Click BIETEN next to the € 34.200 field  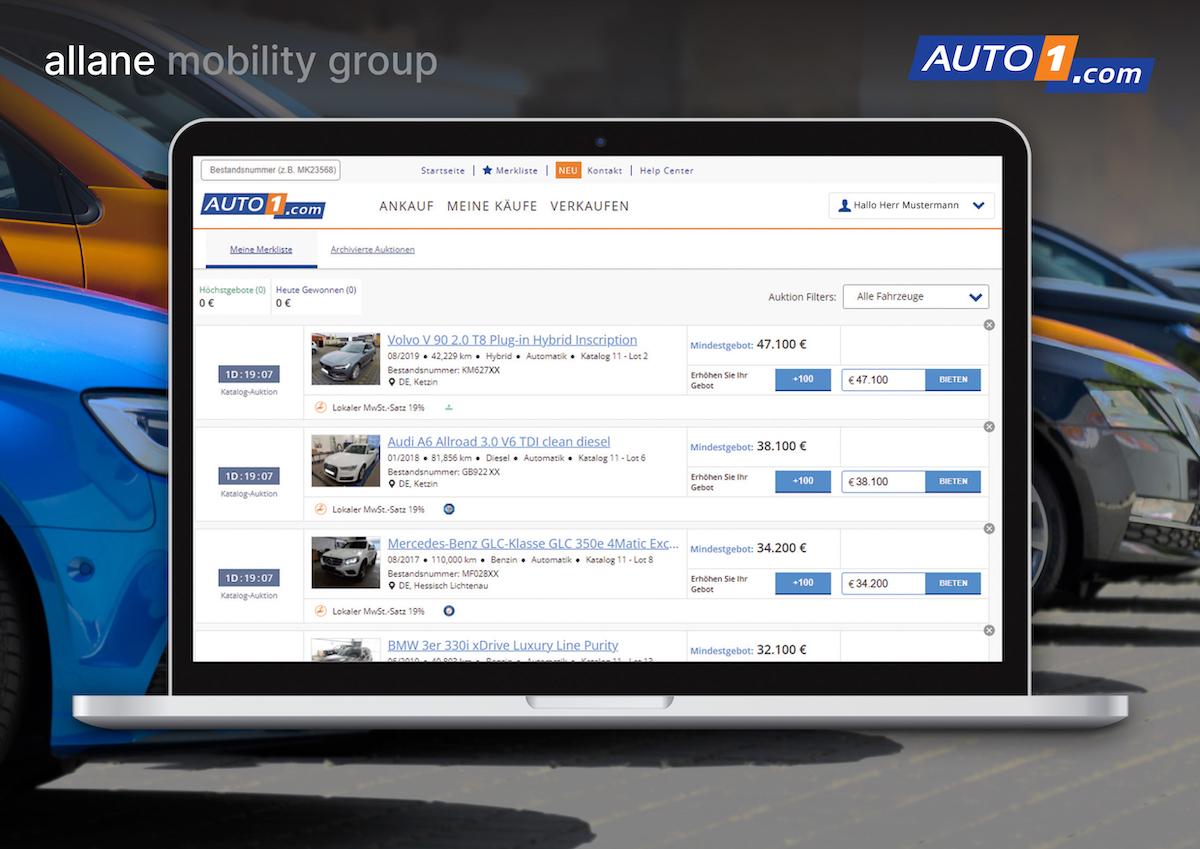953,583
